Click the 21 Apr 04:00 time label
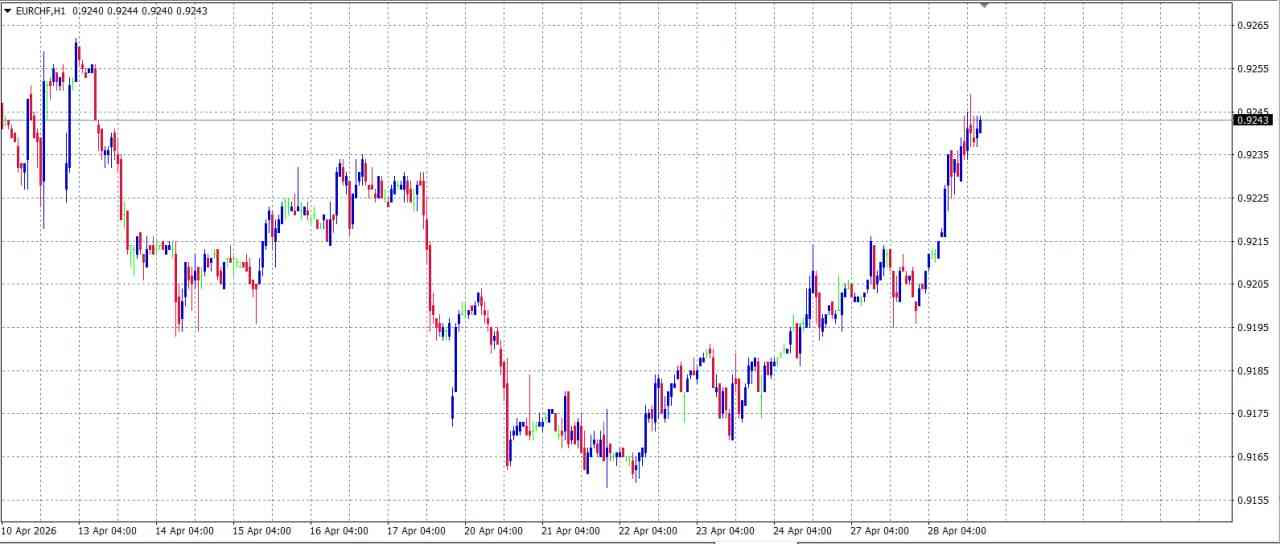The width and height of the screenshot is (1280, 544). [x=571, y=531]
